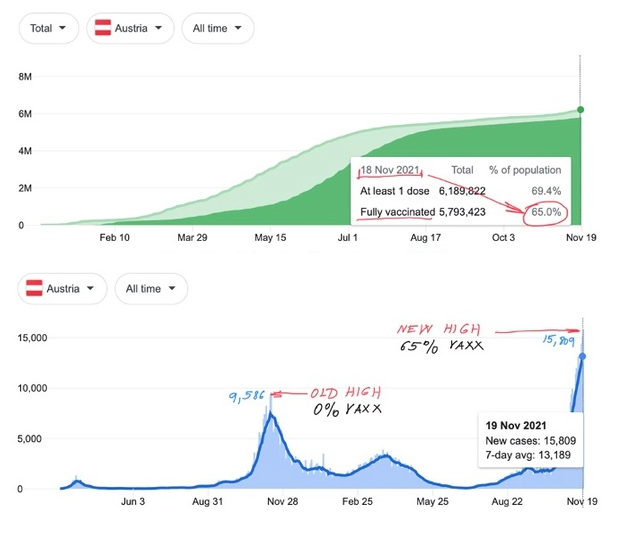
Task: Open All time dropdown above vaccination chart
Action: tap(217, 28)
